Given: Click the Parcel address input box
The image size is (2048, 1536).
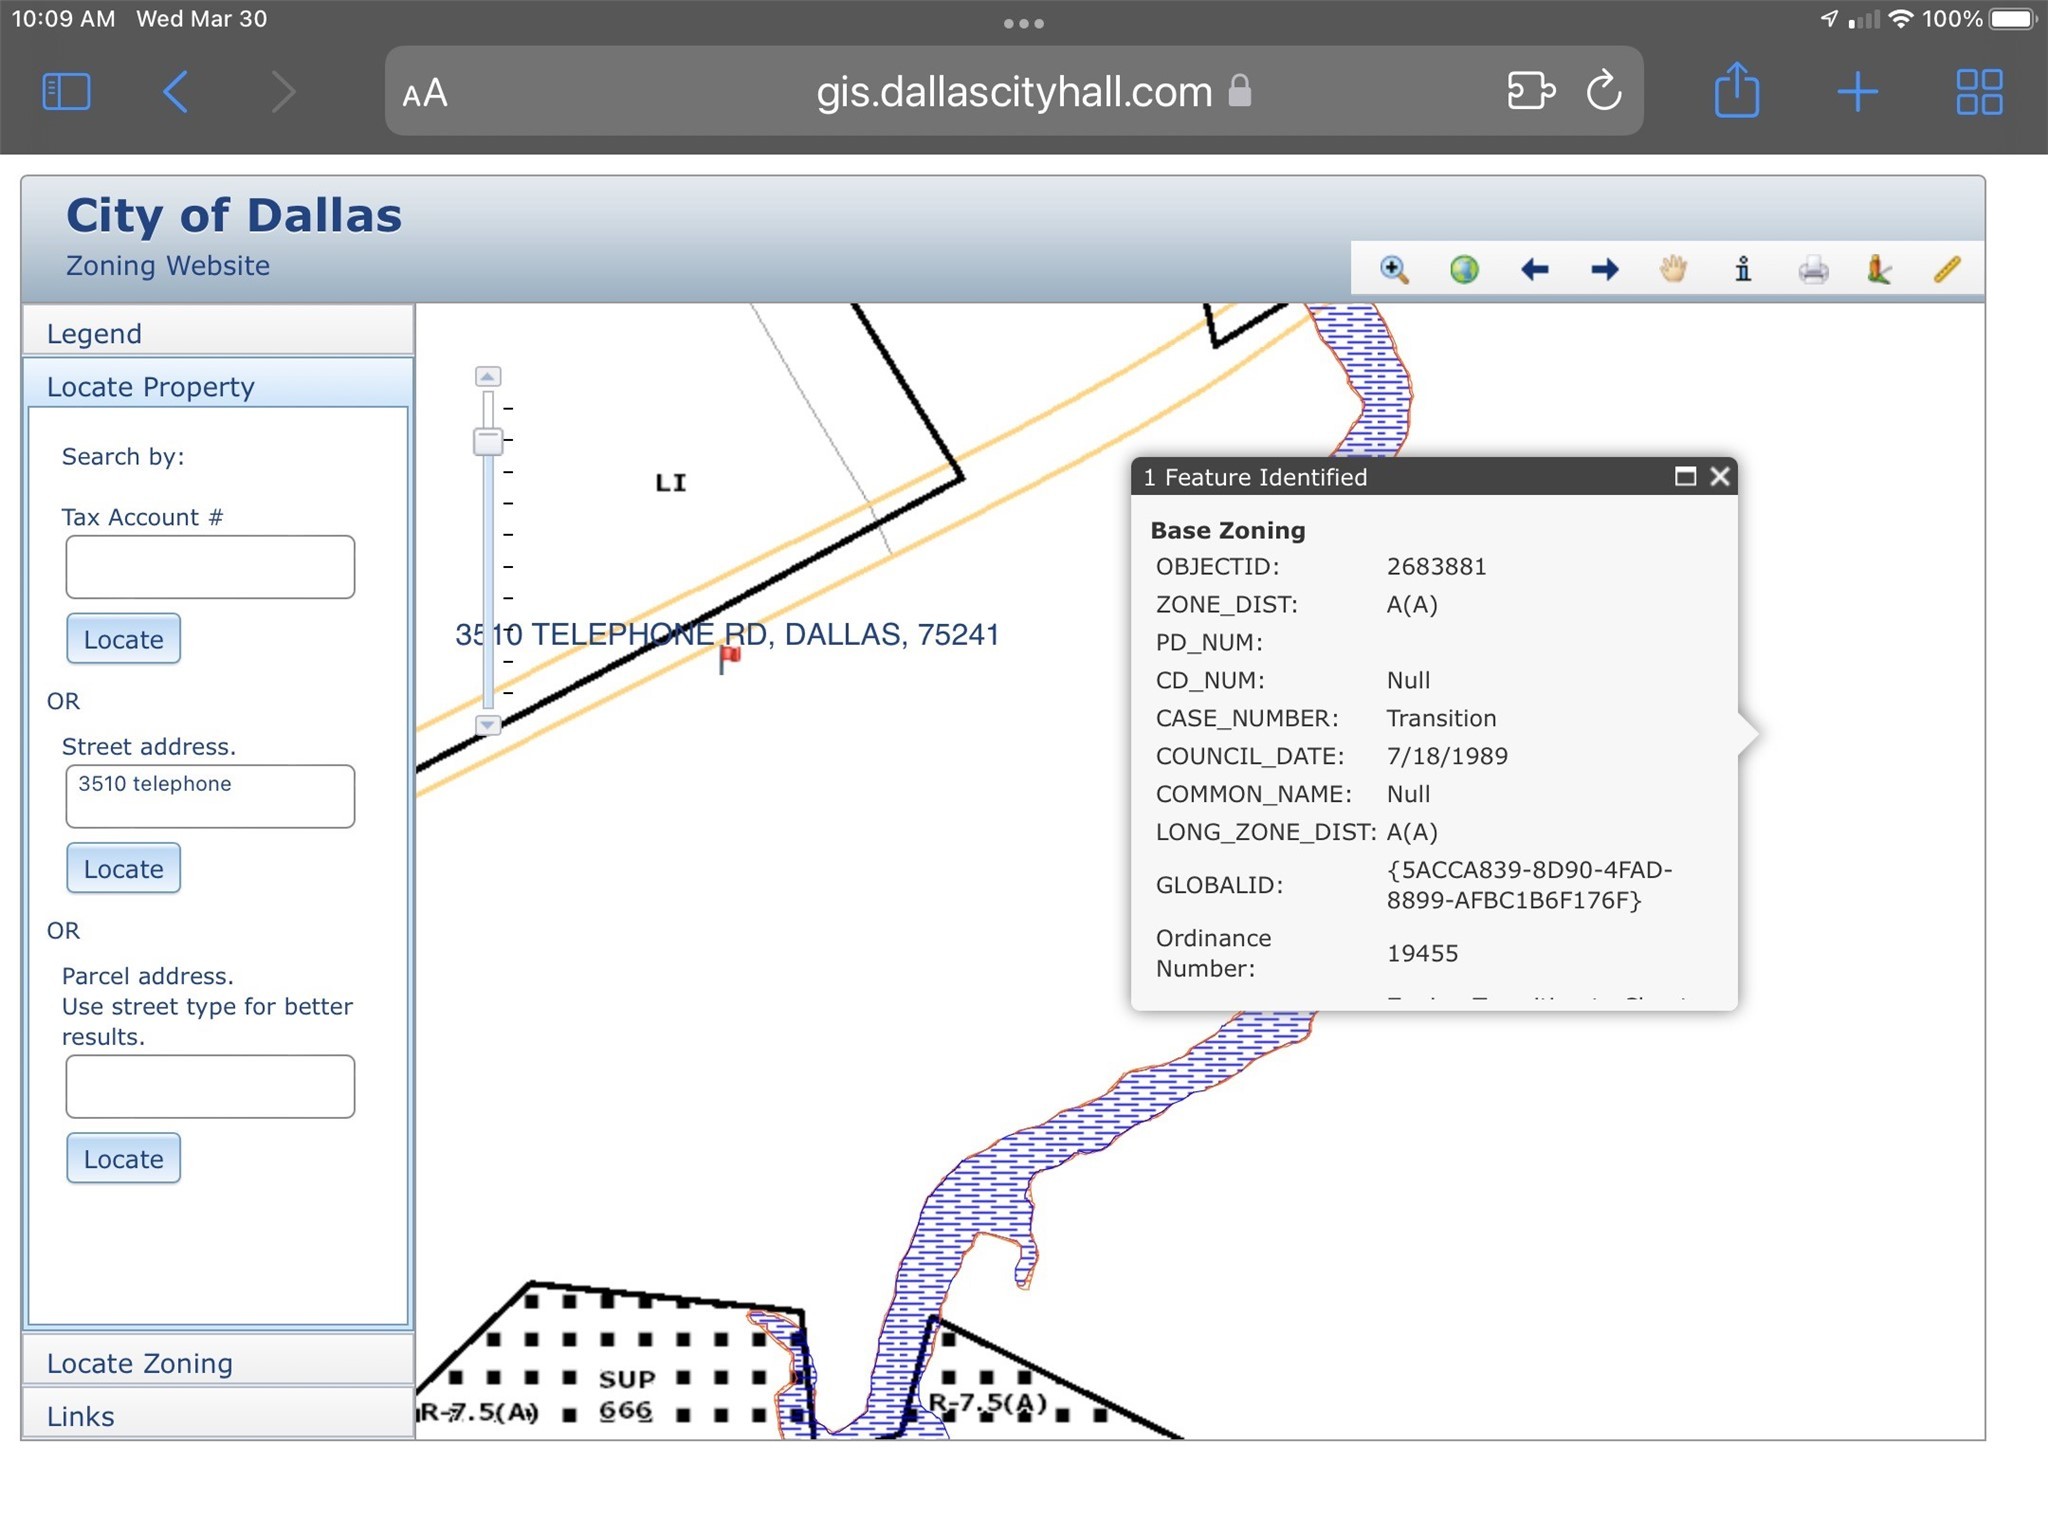Looking at the screenshot, I should (210, 1086).
